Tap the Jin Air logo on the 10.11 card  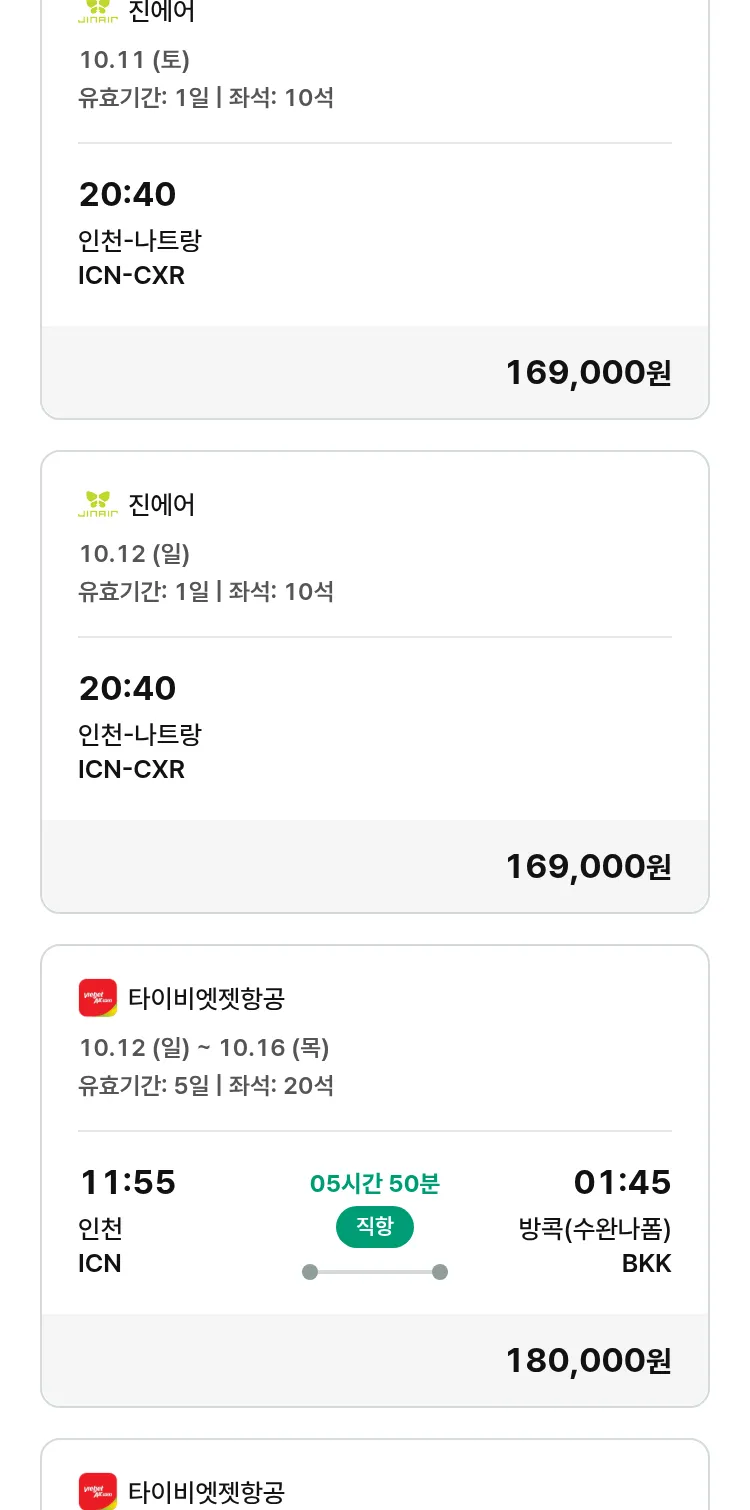[x=98, y=12]
